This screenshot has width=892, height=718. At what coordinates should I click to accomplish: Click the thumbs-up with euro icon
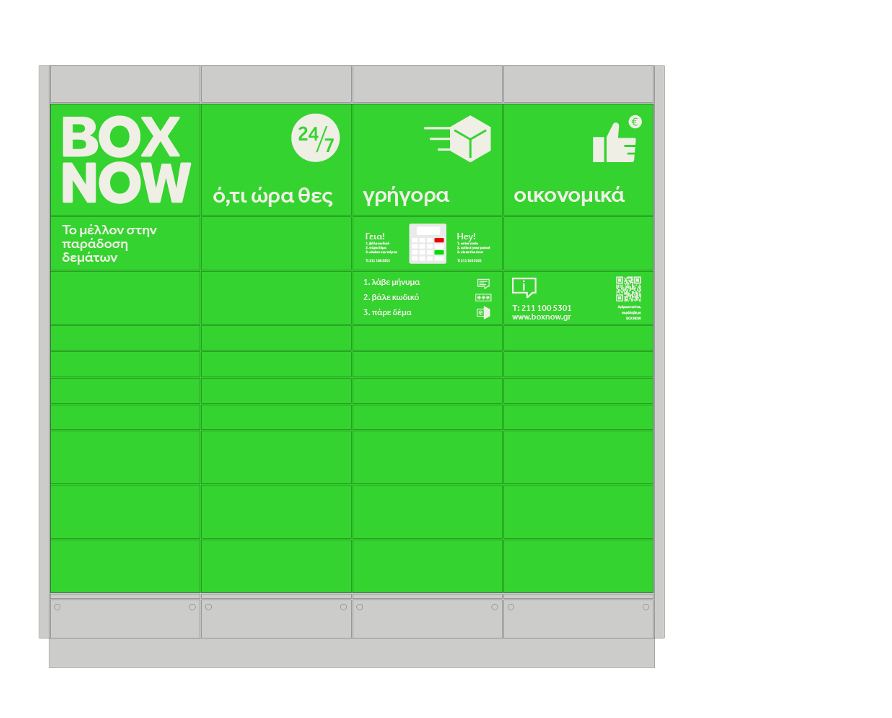click(x=616, y=141)
